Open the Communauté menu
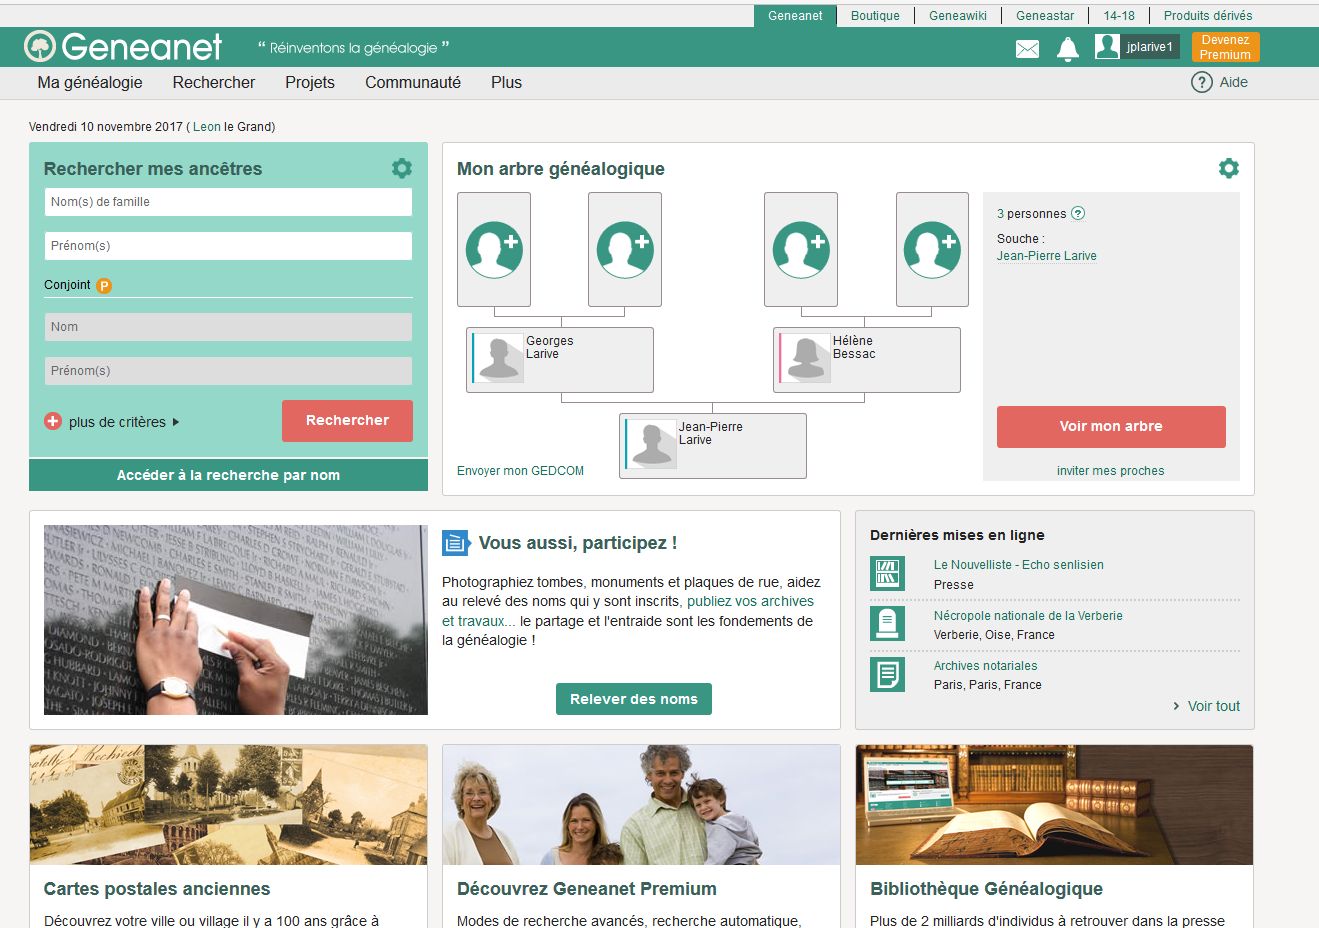This screenshot has width=1319, height=928. pos(413,82)
